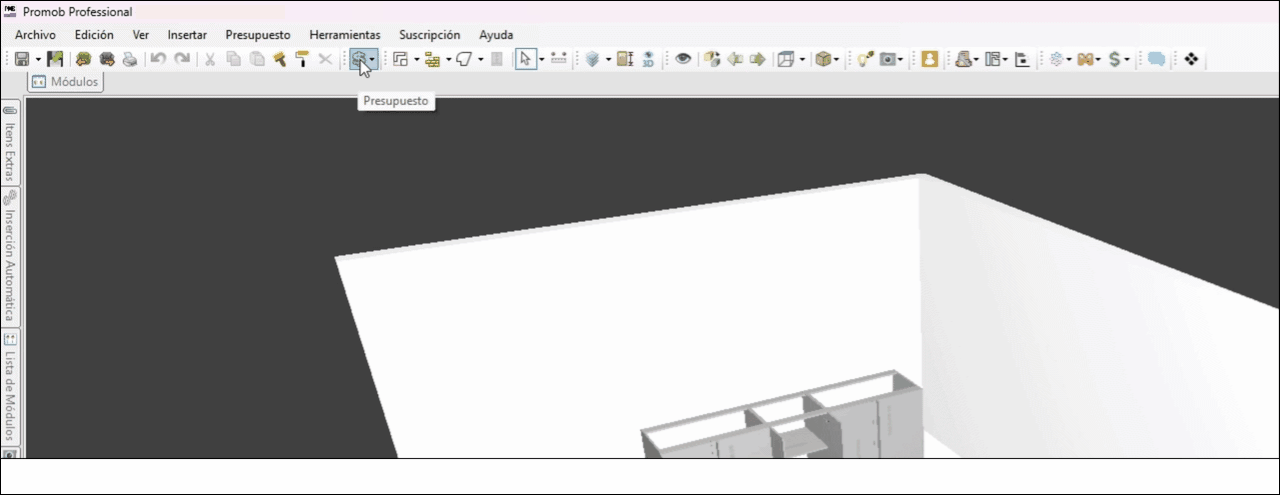This screenshot has height=495, width=1280.
Task: Click the printer icon in toolbar
Action: pos(130,60)
